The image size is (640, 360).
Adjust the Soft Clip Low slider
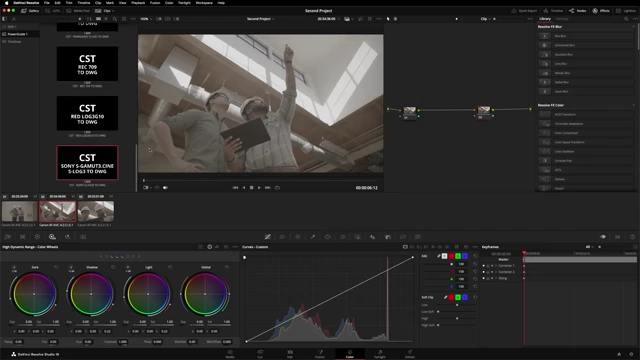[x=456, y=305]
